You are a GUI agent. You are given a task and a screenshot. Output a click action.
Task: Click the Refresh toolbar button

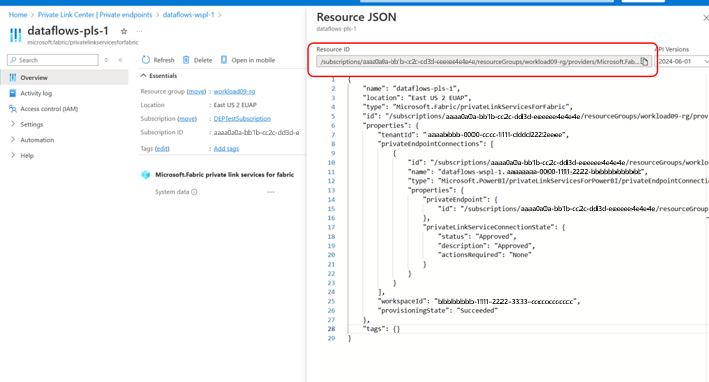pyautogui.click(x=158, y=60)
